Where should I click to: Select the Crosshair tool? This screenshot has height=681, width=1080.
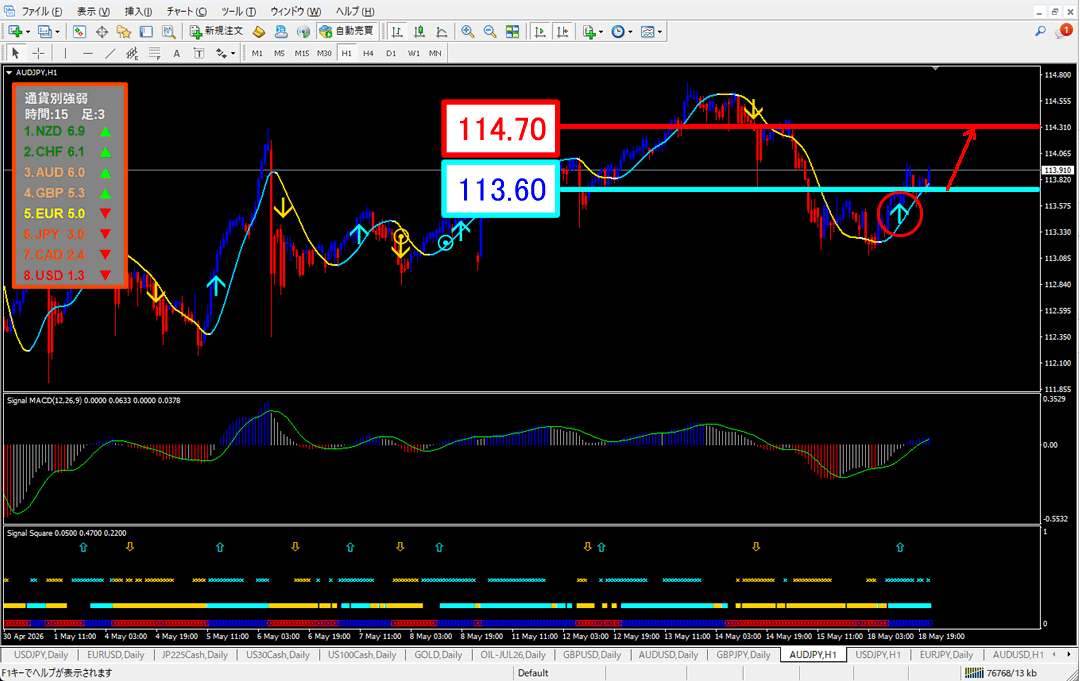(39, 53)
